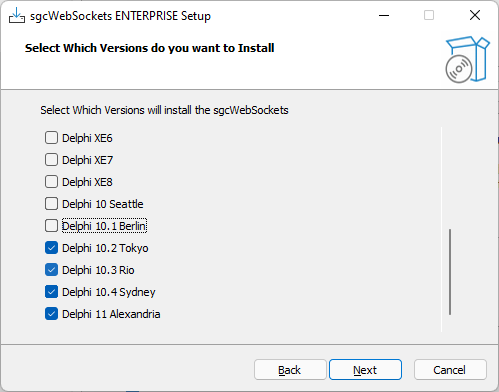Image resolution: width=499 pixels, height=392 pixels.
Task: Click the Delphi 10.1 Berlin label text
Action: [104, 226]
